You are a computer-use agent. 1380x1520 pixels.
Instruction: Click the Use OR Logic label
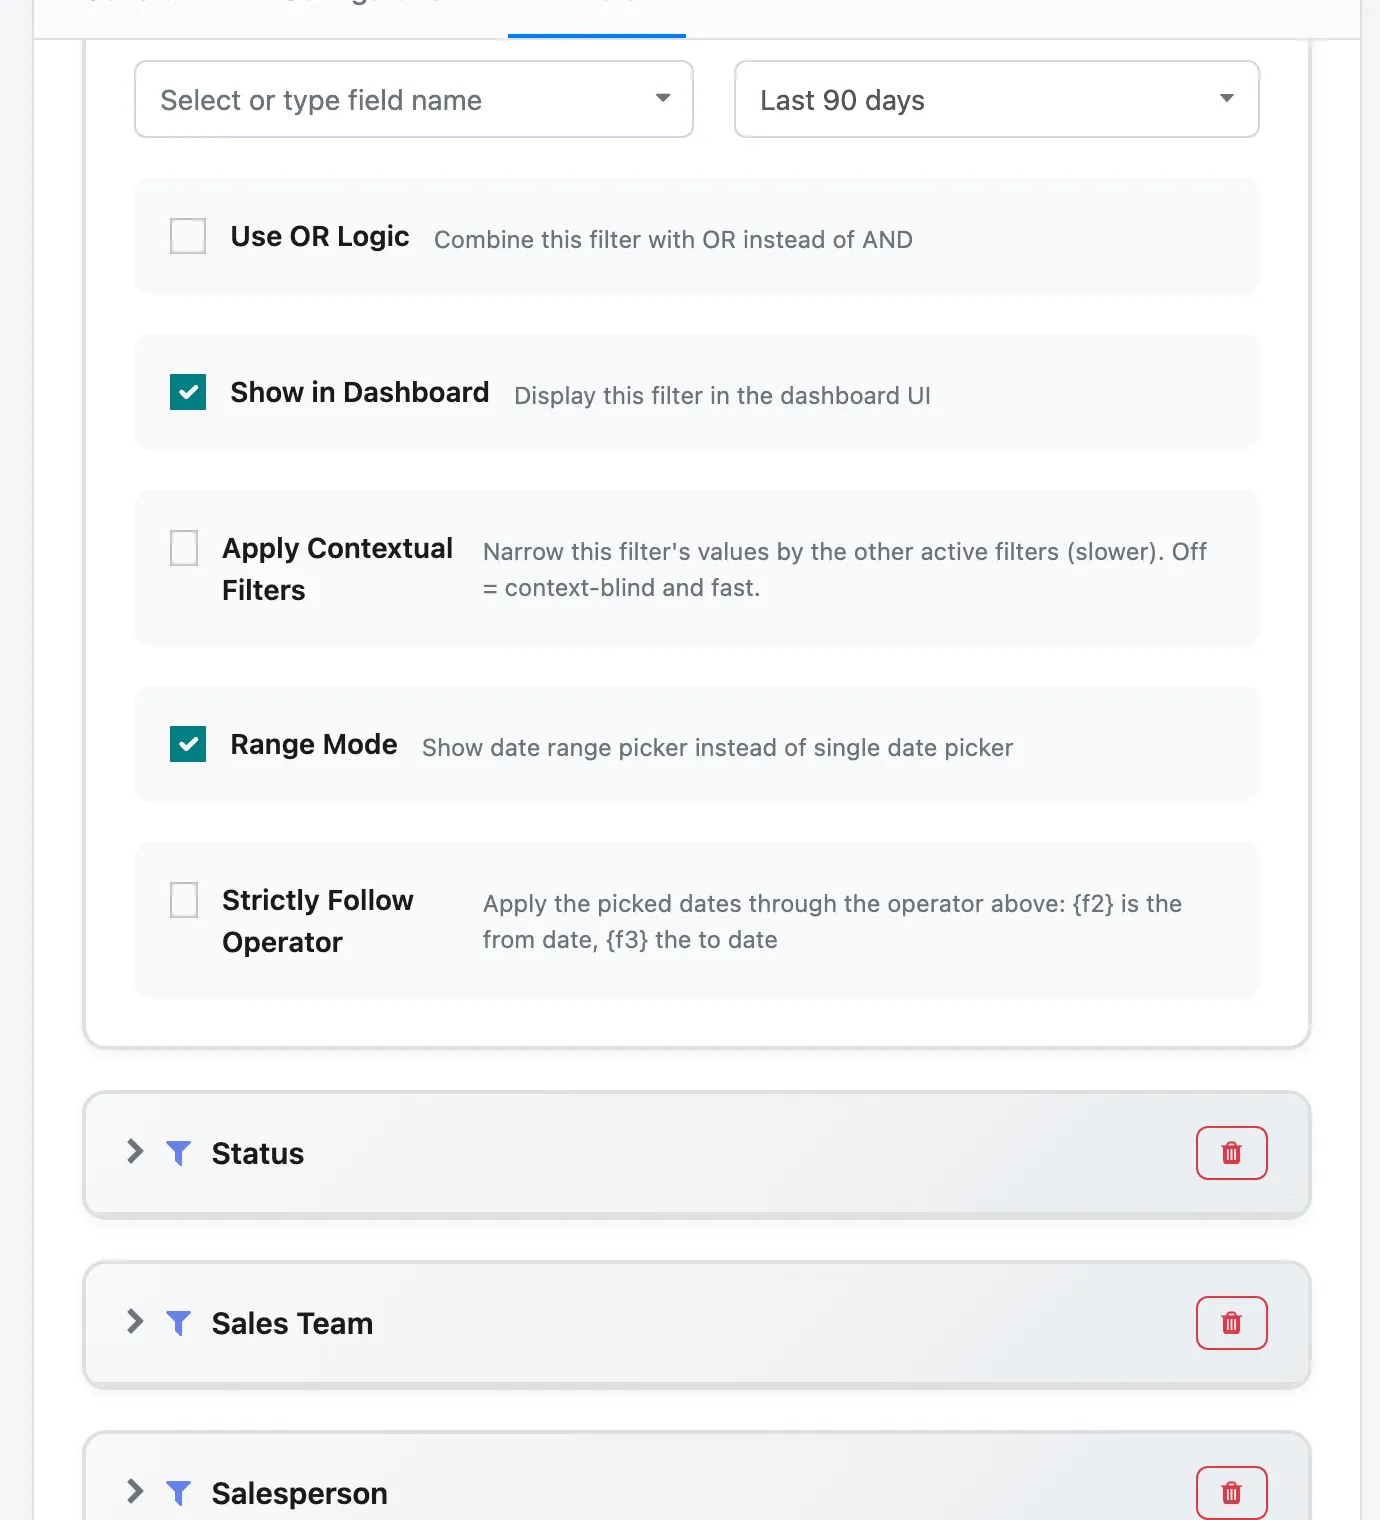[320, 237]
